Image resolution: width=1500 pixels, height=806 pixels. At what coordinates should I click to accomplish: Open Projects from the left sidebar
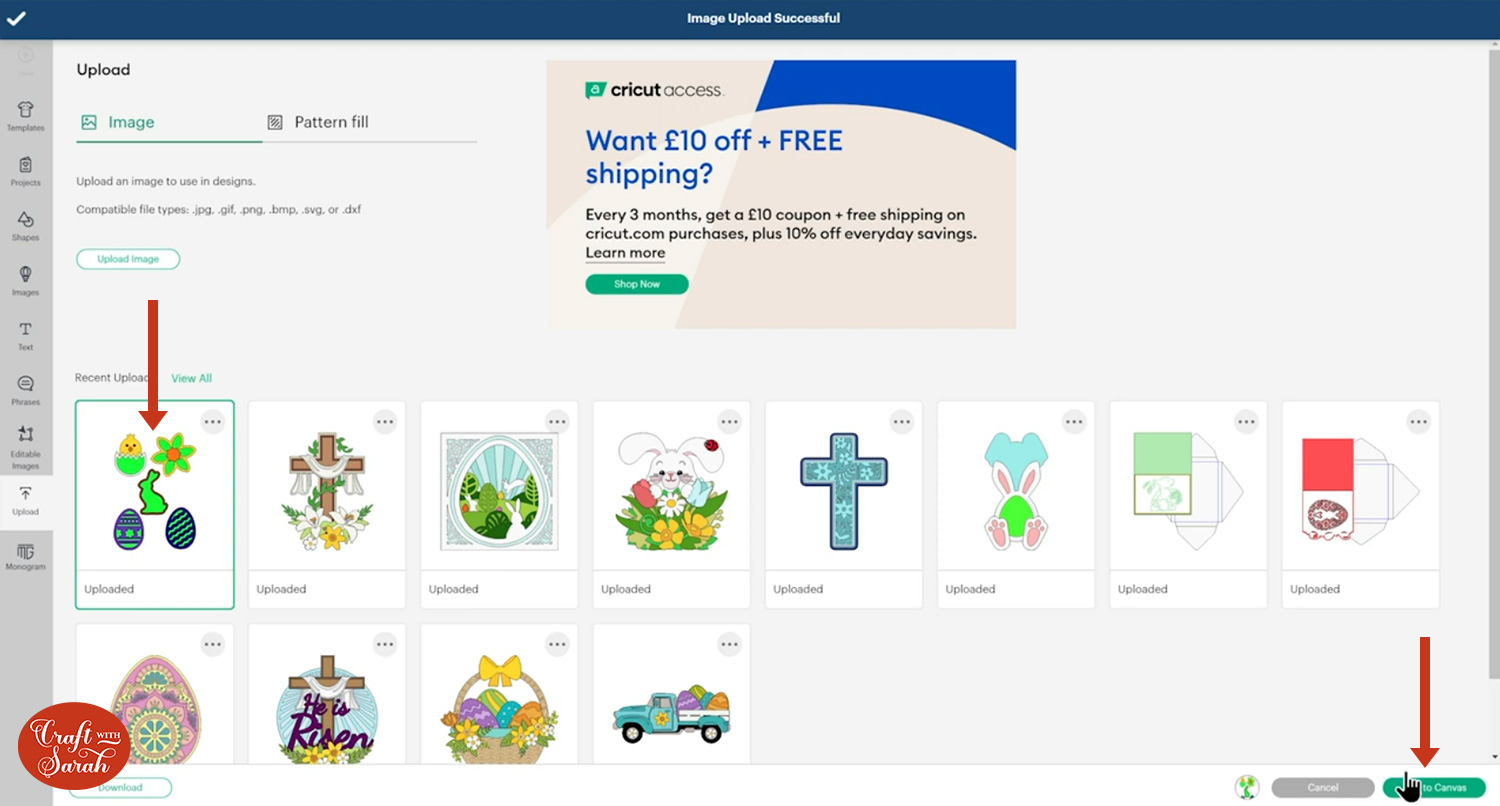click(x=26, y=171)
